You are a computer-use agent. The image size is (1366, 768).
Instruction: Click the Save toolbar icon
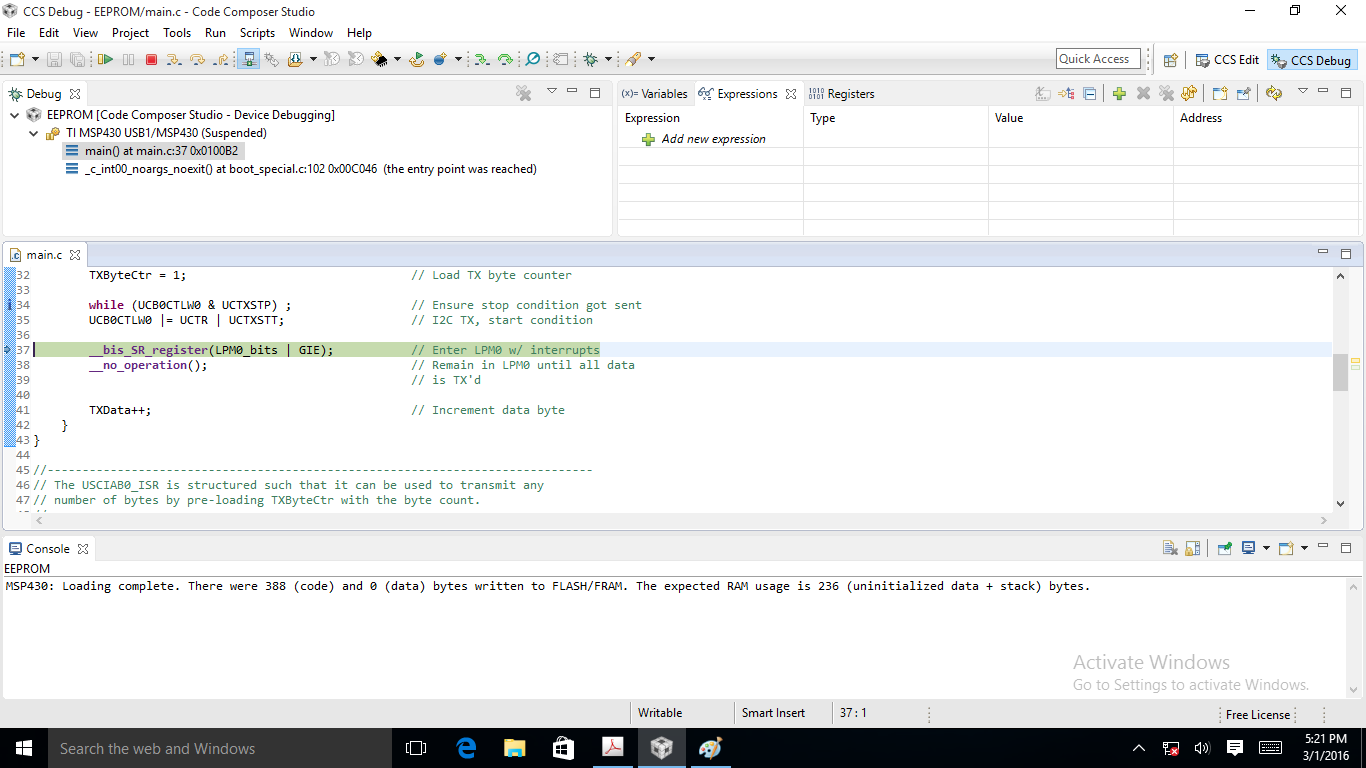click(x=54, y=60)
